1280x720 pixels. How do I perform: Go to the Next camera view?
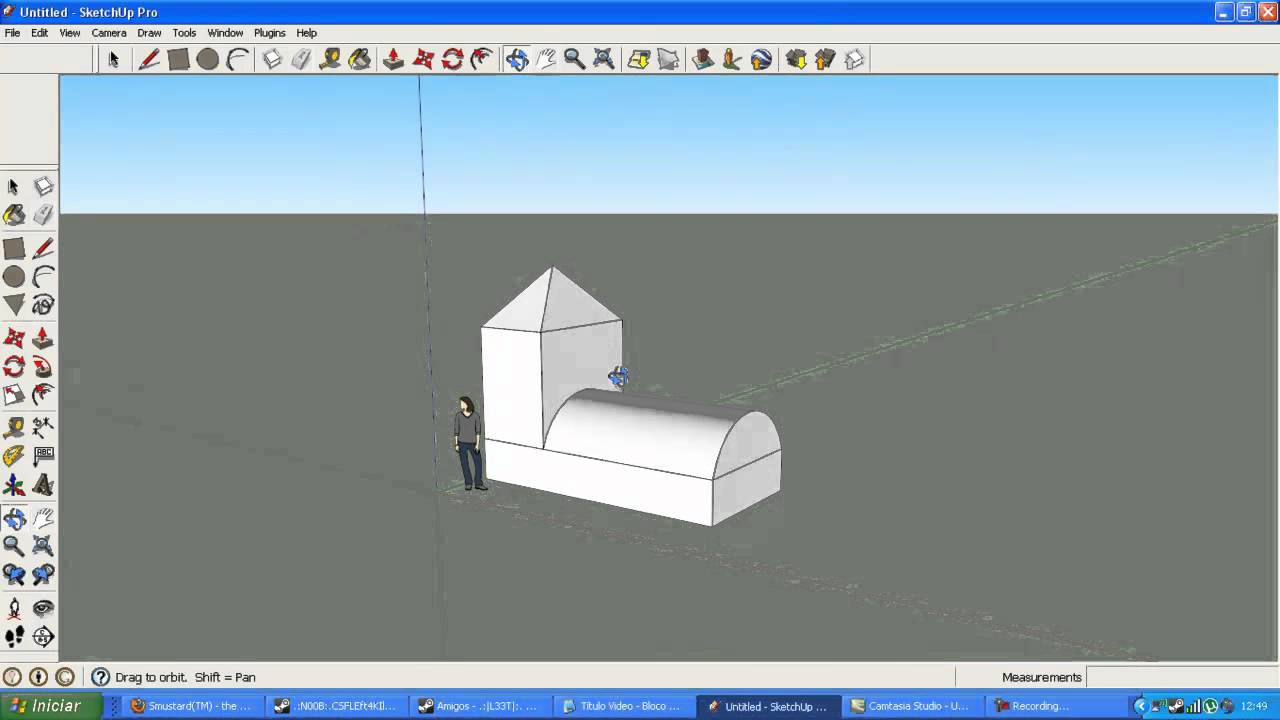(x=43, y=574)
